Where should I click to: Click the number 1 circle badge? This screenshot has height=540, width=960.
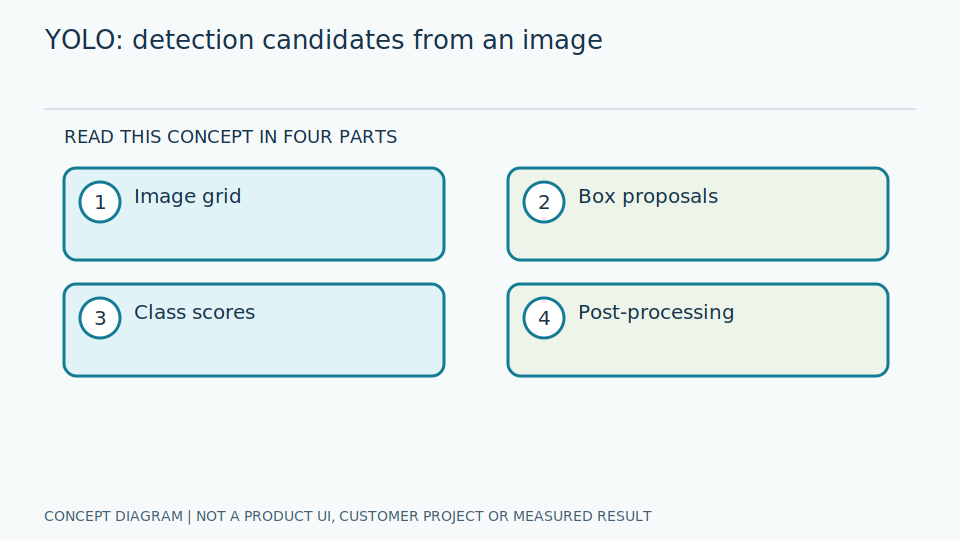[x=100, y=202]
